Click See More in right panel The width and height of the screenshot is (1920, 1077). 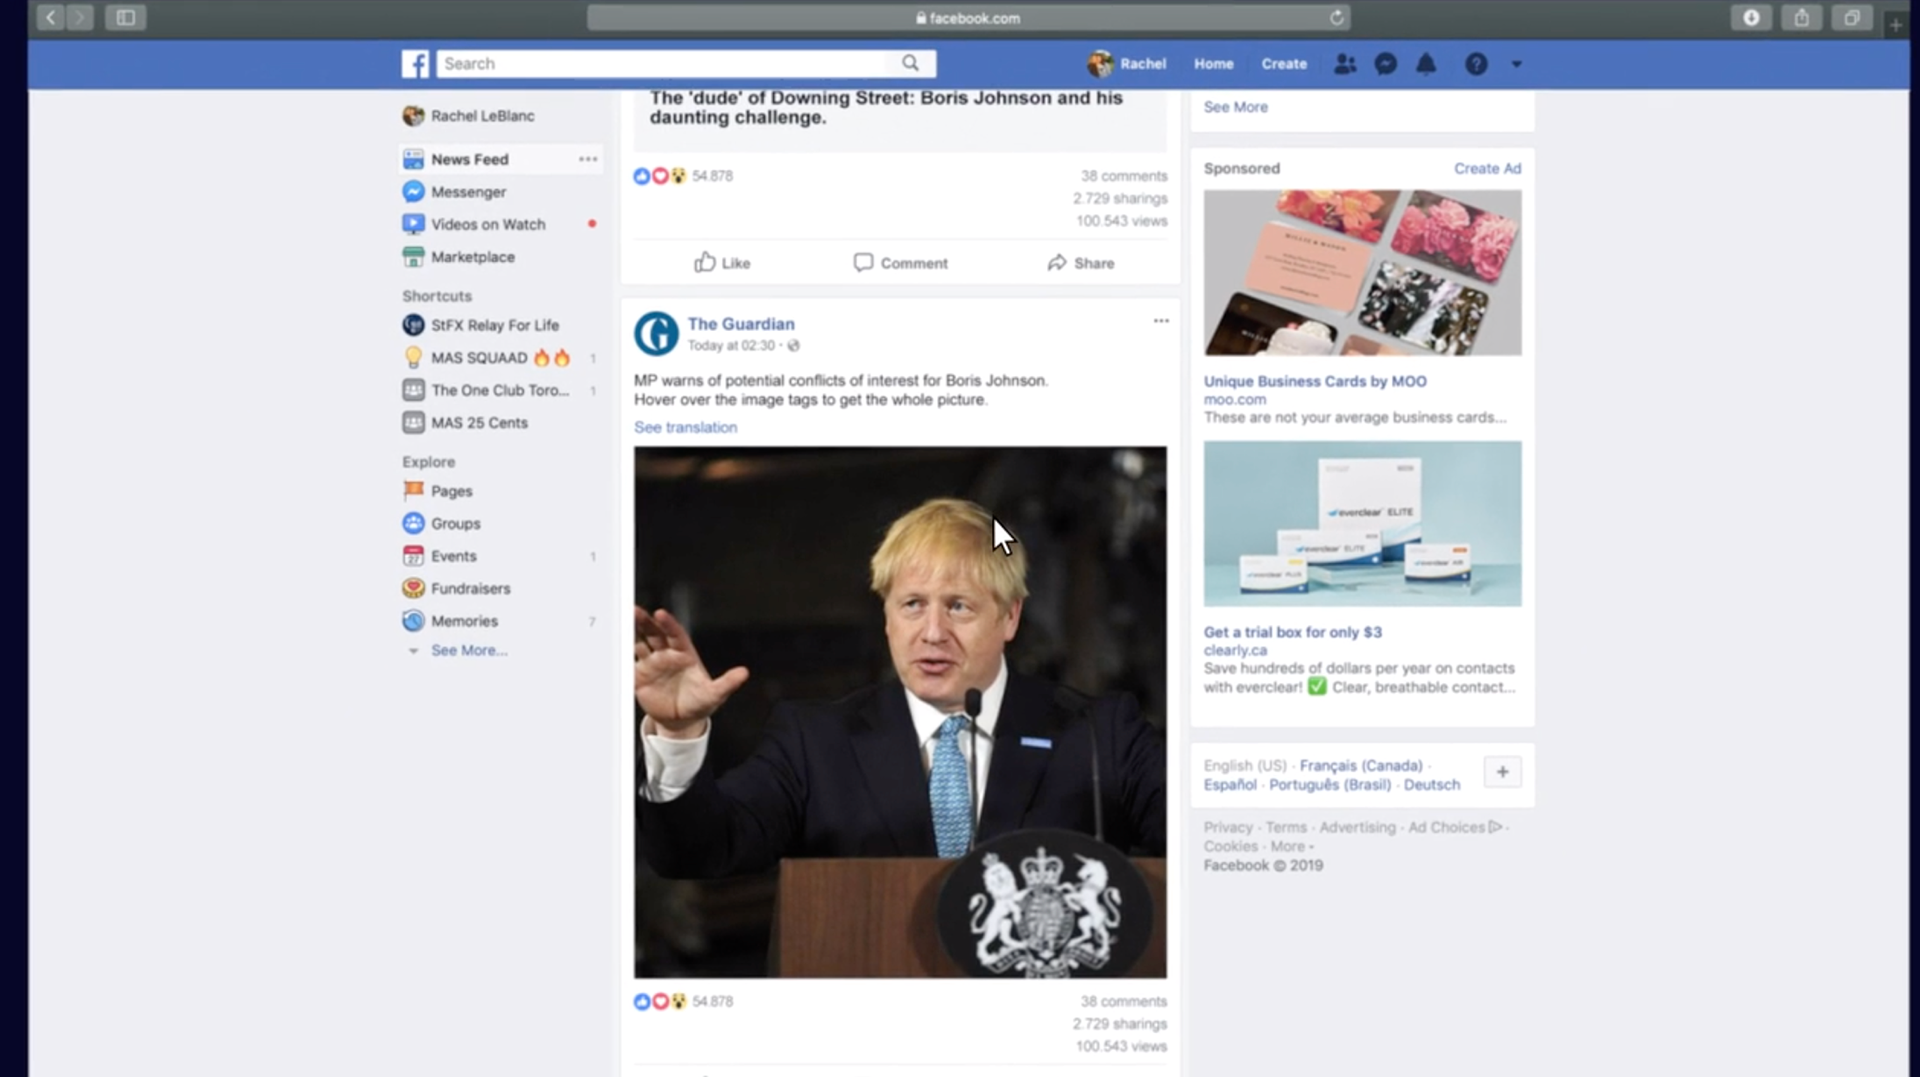click(1235, 107)
